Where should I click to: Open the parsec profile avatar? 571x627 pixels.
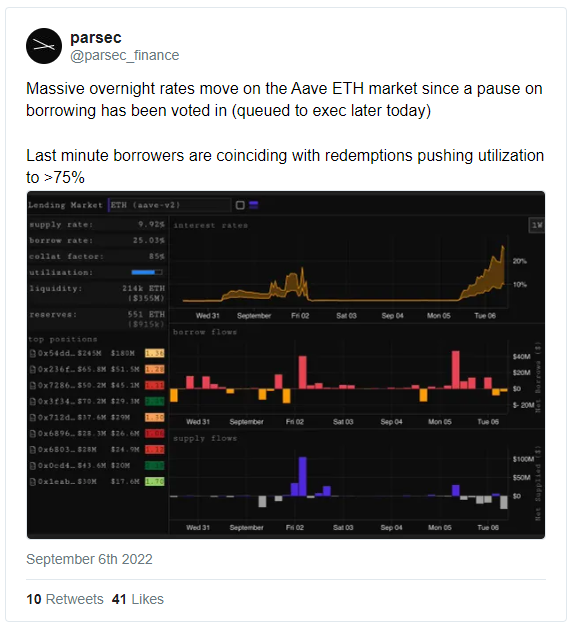(44, 46)
